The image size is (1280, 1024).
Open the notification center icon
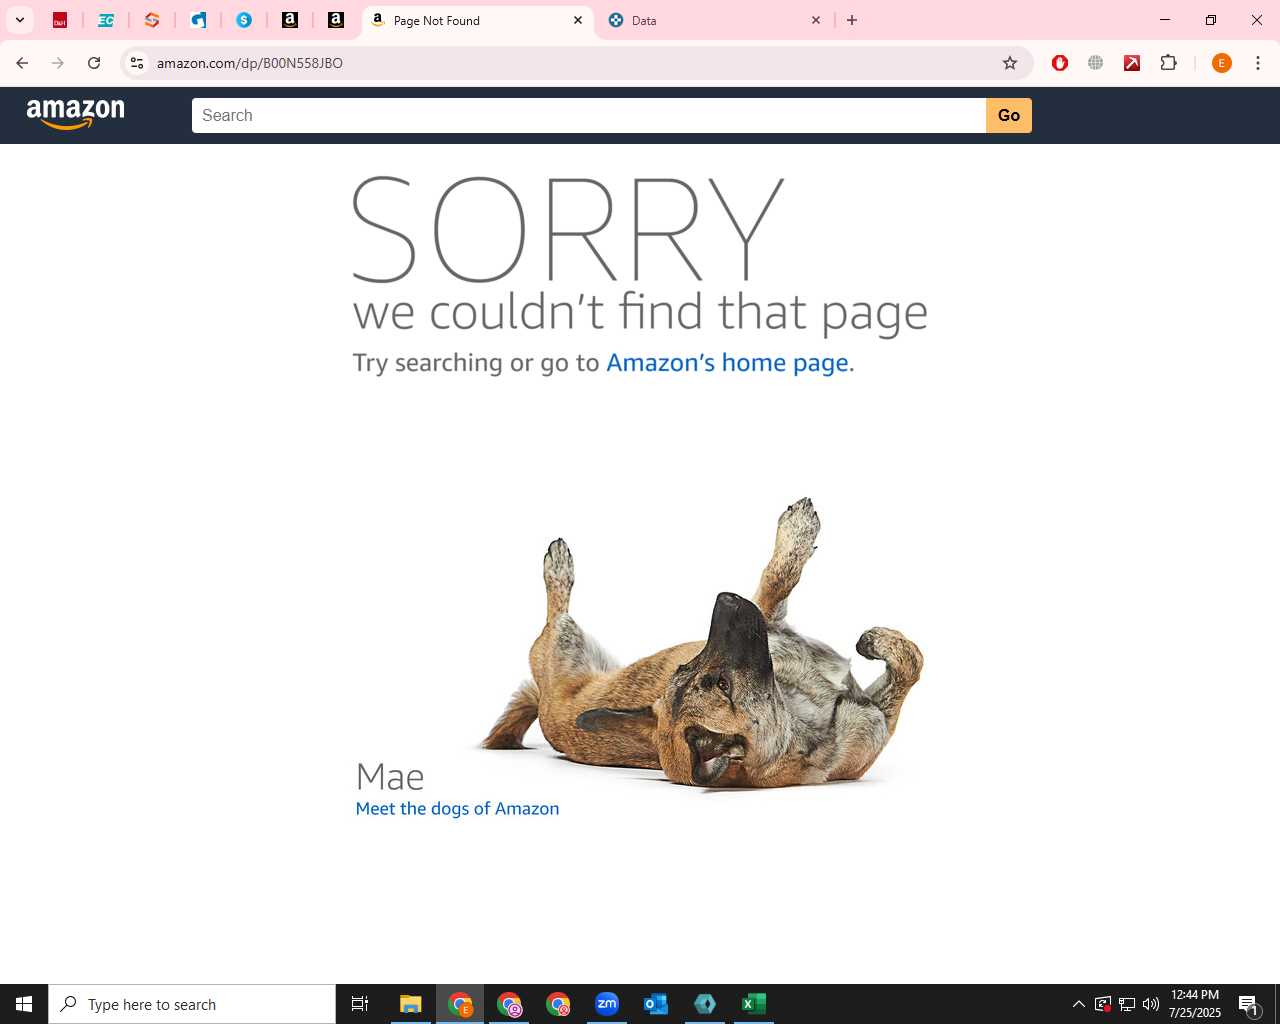pos(1248,1004)
